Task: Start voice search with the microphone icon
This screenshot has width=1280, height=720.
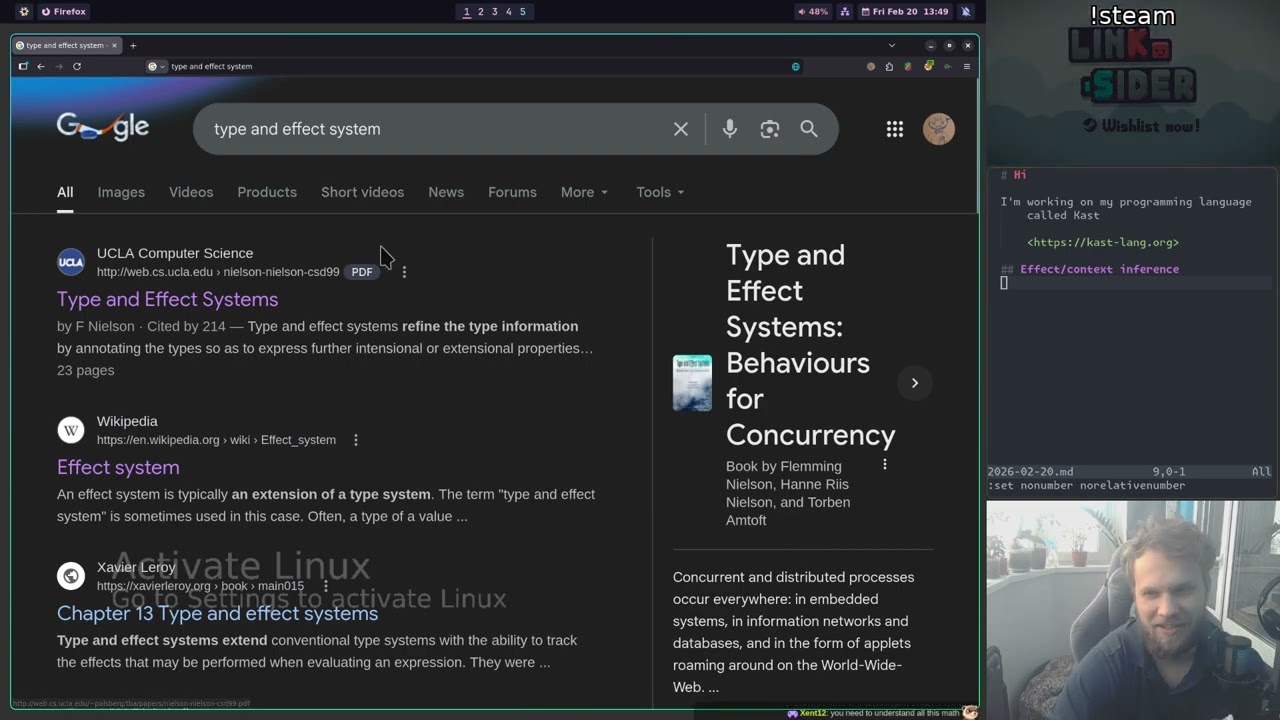Action: (730, 129)
